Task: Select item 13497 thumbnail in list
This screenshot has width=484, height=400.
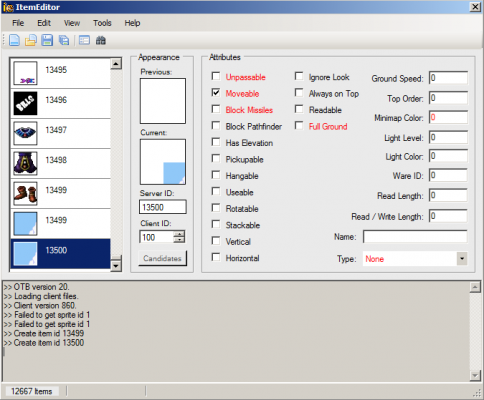Action: coord(25,133)
